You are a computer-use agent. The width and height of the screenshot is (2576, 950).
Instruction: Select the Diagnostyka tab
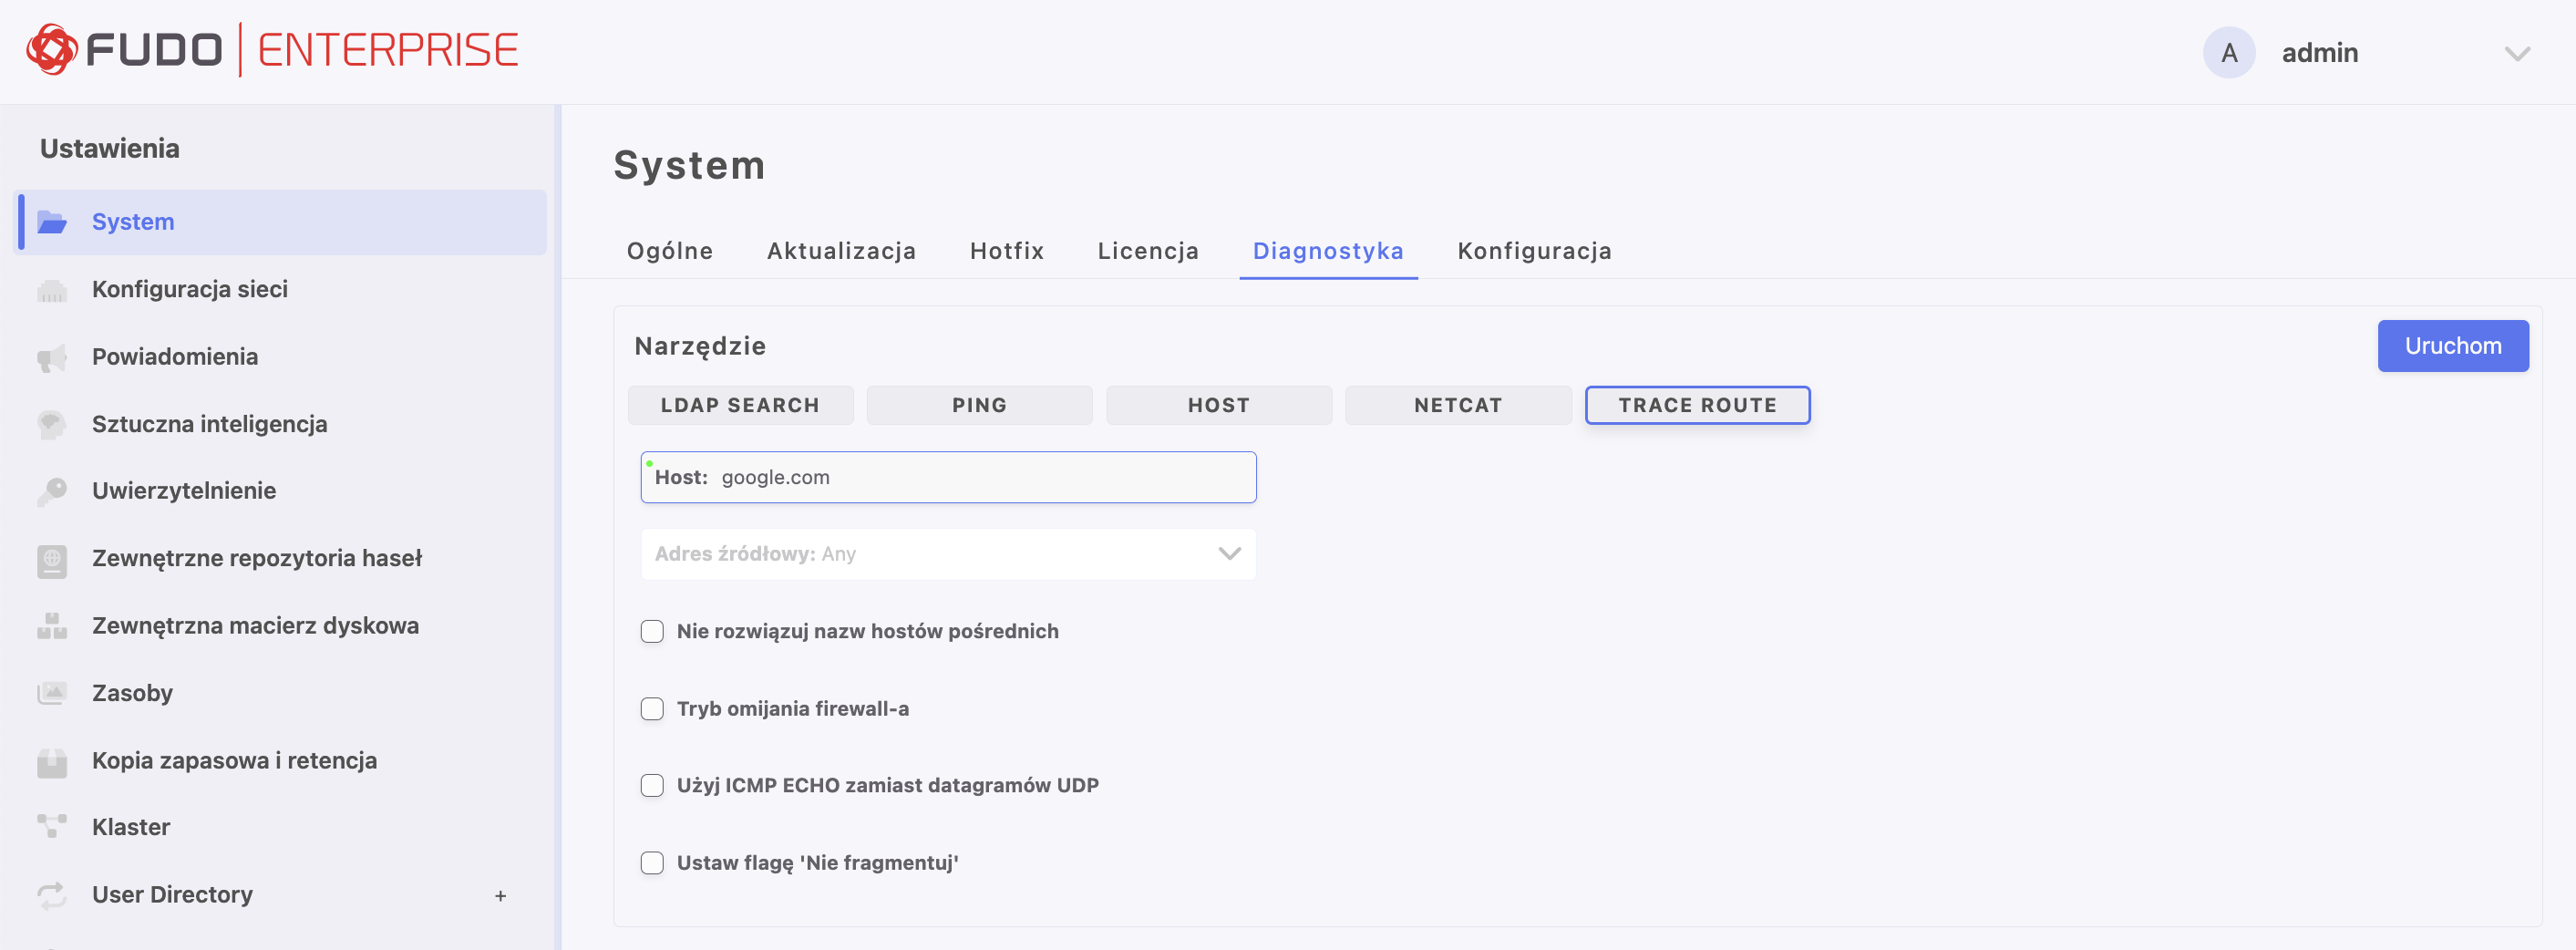[1328, 251]
